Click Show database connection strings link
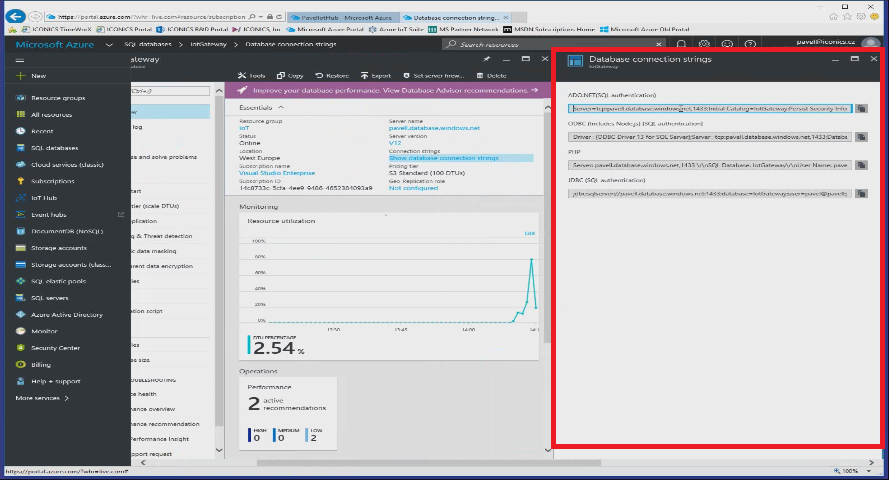The width and height of the screenshot is (889, 480). (443, 158)
